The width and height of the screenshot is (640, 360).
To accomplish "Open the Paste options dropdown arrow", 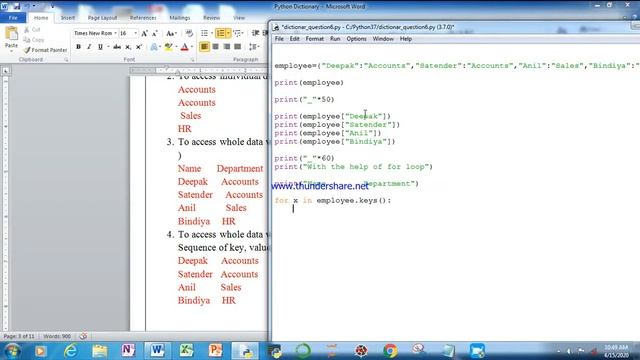I will [11, 51].
